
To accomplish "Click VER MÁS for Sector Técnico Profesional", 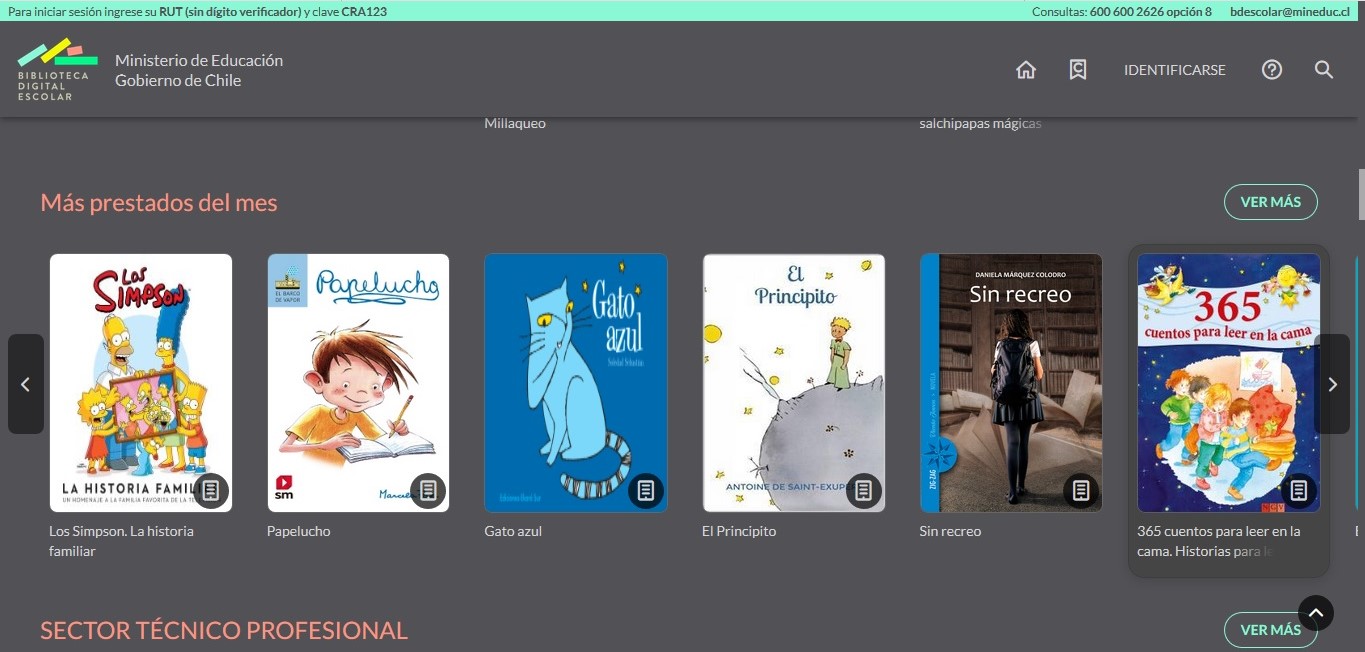I will [1271, 630].
